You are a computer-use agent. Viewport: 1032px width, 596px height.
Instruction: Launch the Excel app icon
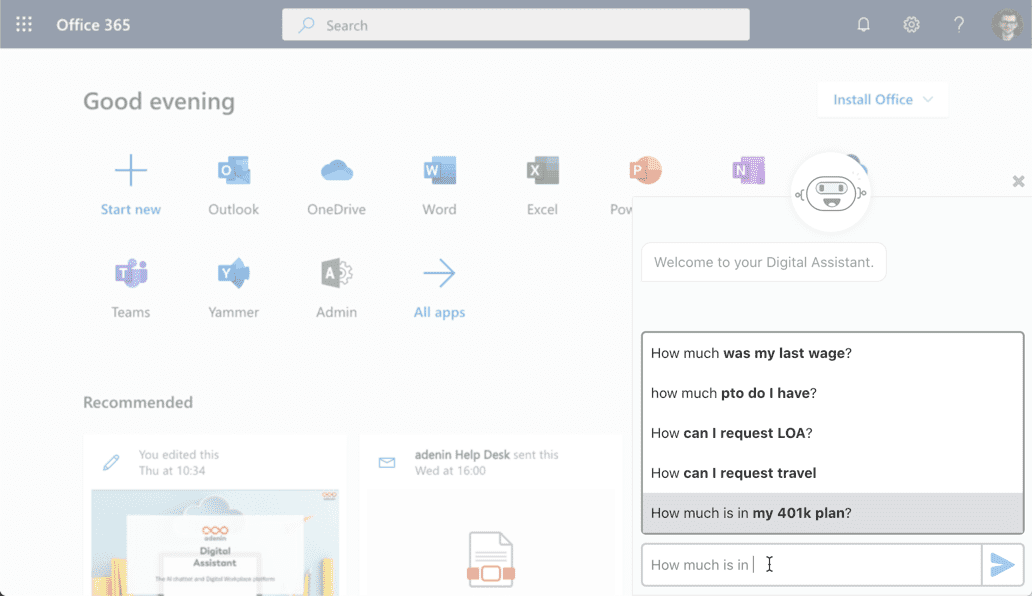click(542, 170)
